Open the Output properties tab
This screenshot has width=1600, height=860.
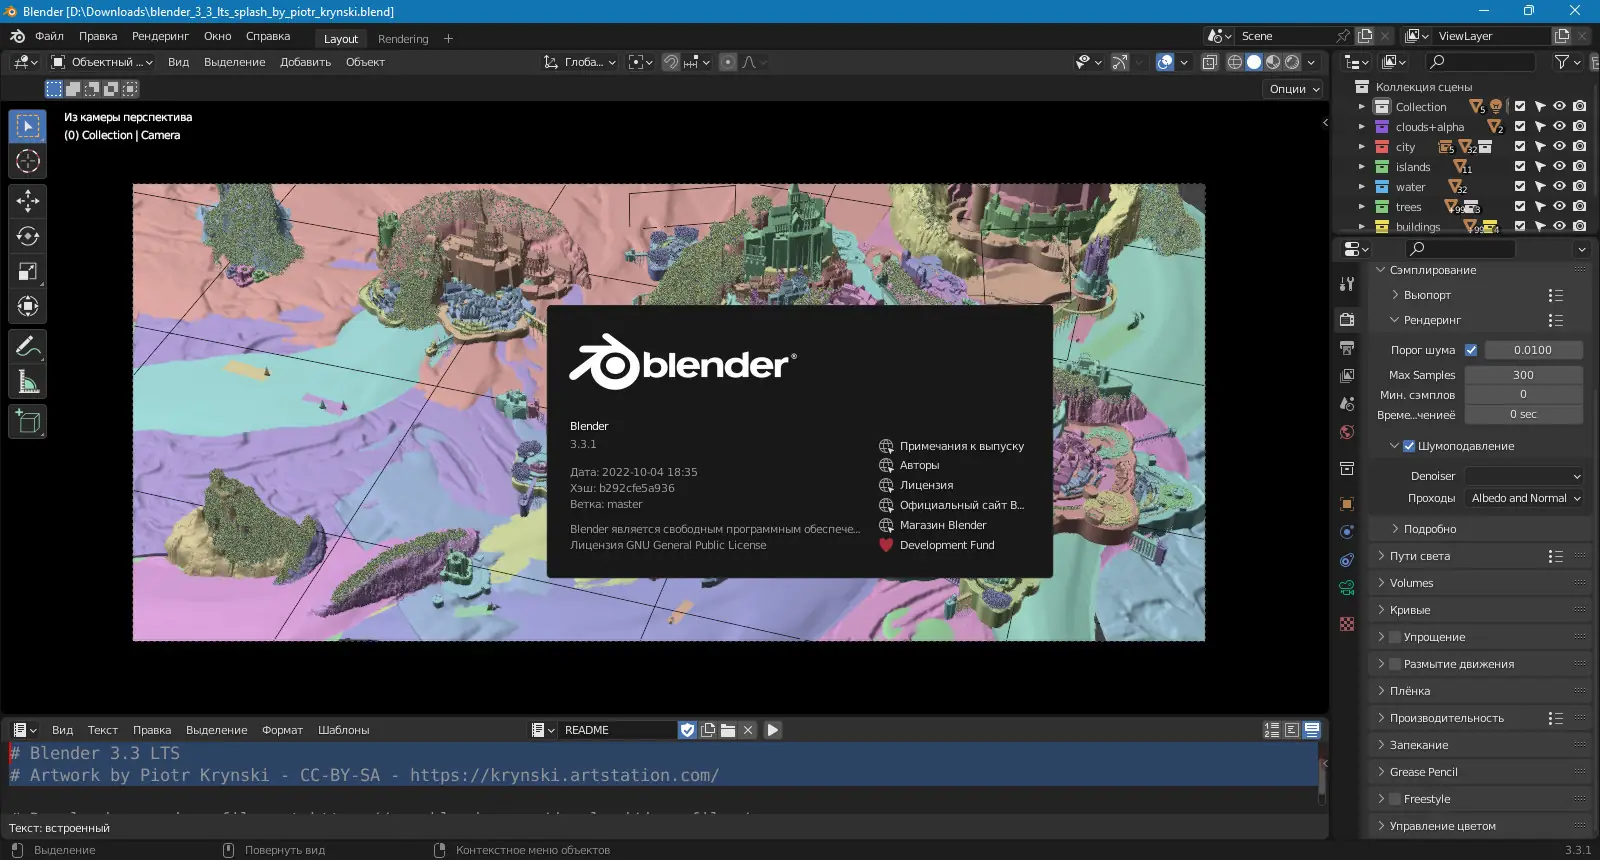pyautogui.click(x=1347, y=348)
